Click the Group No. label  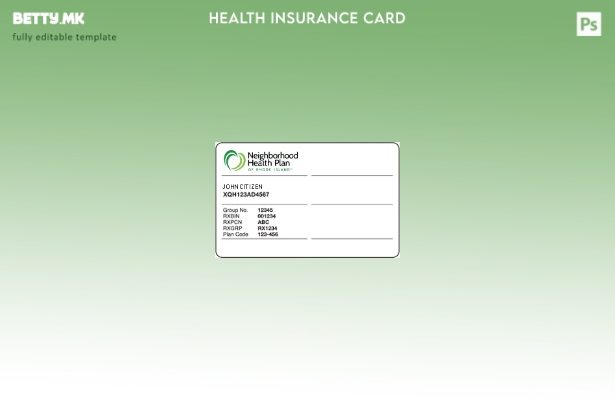click(235, 210)
